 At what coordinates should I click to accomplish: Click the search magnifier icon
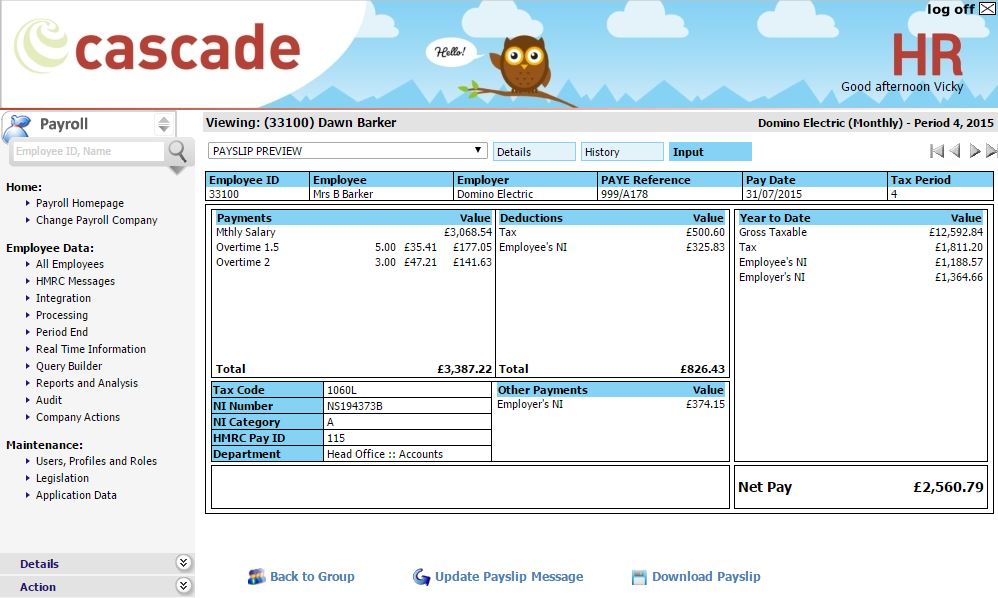tap(177, 151)
